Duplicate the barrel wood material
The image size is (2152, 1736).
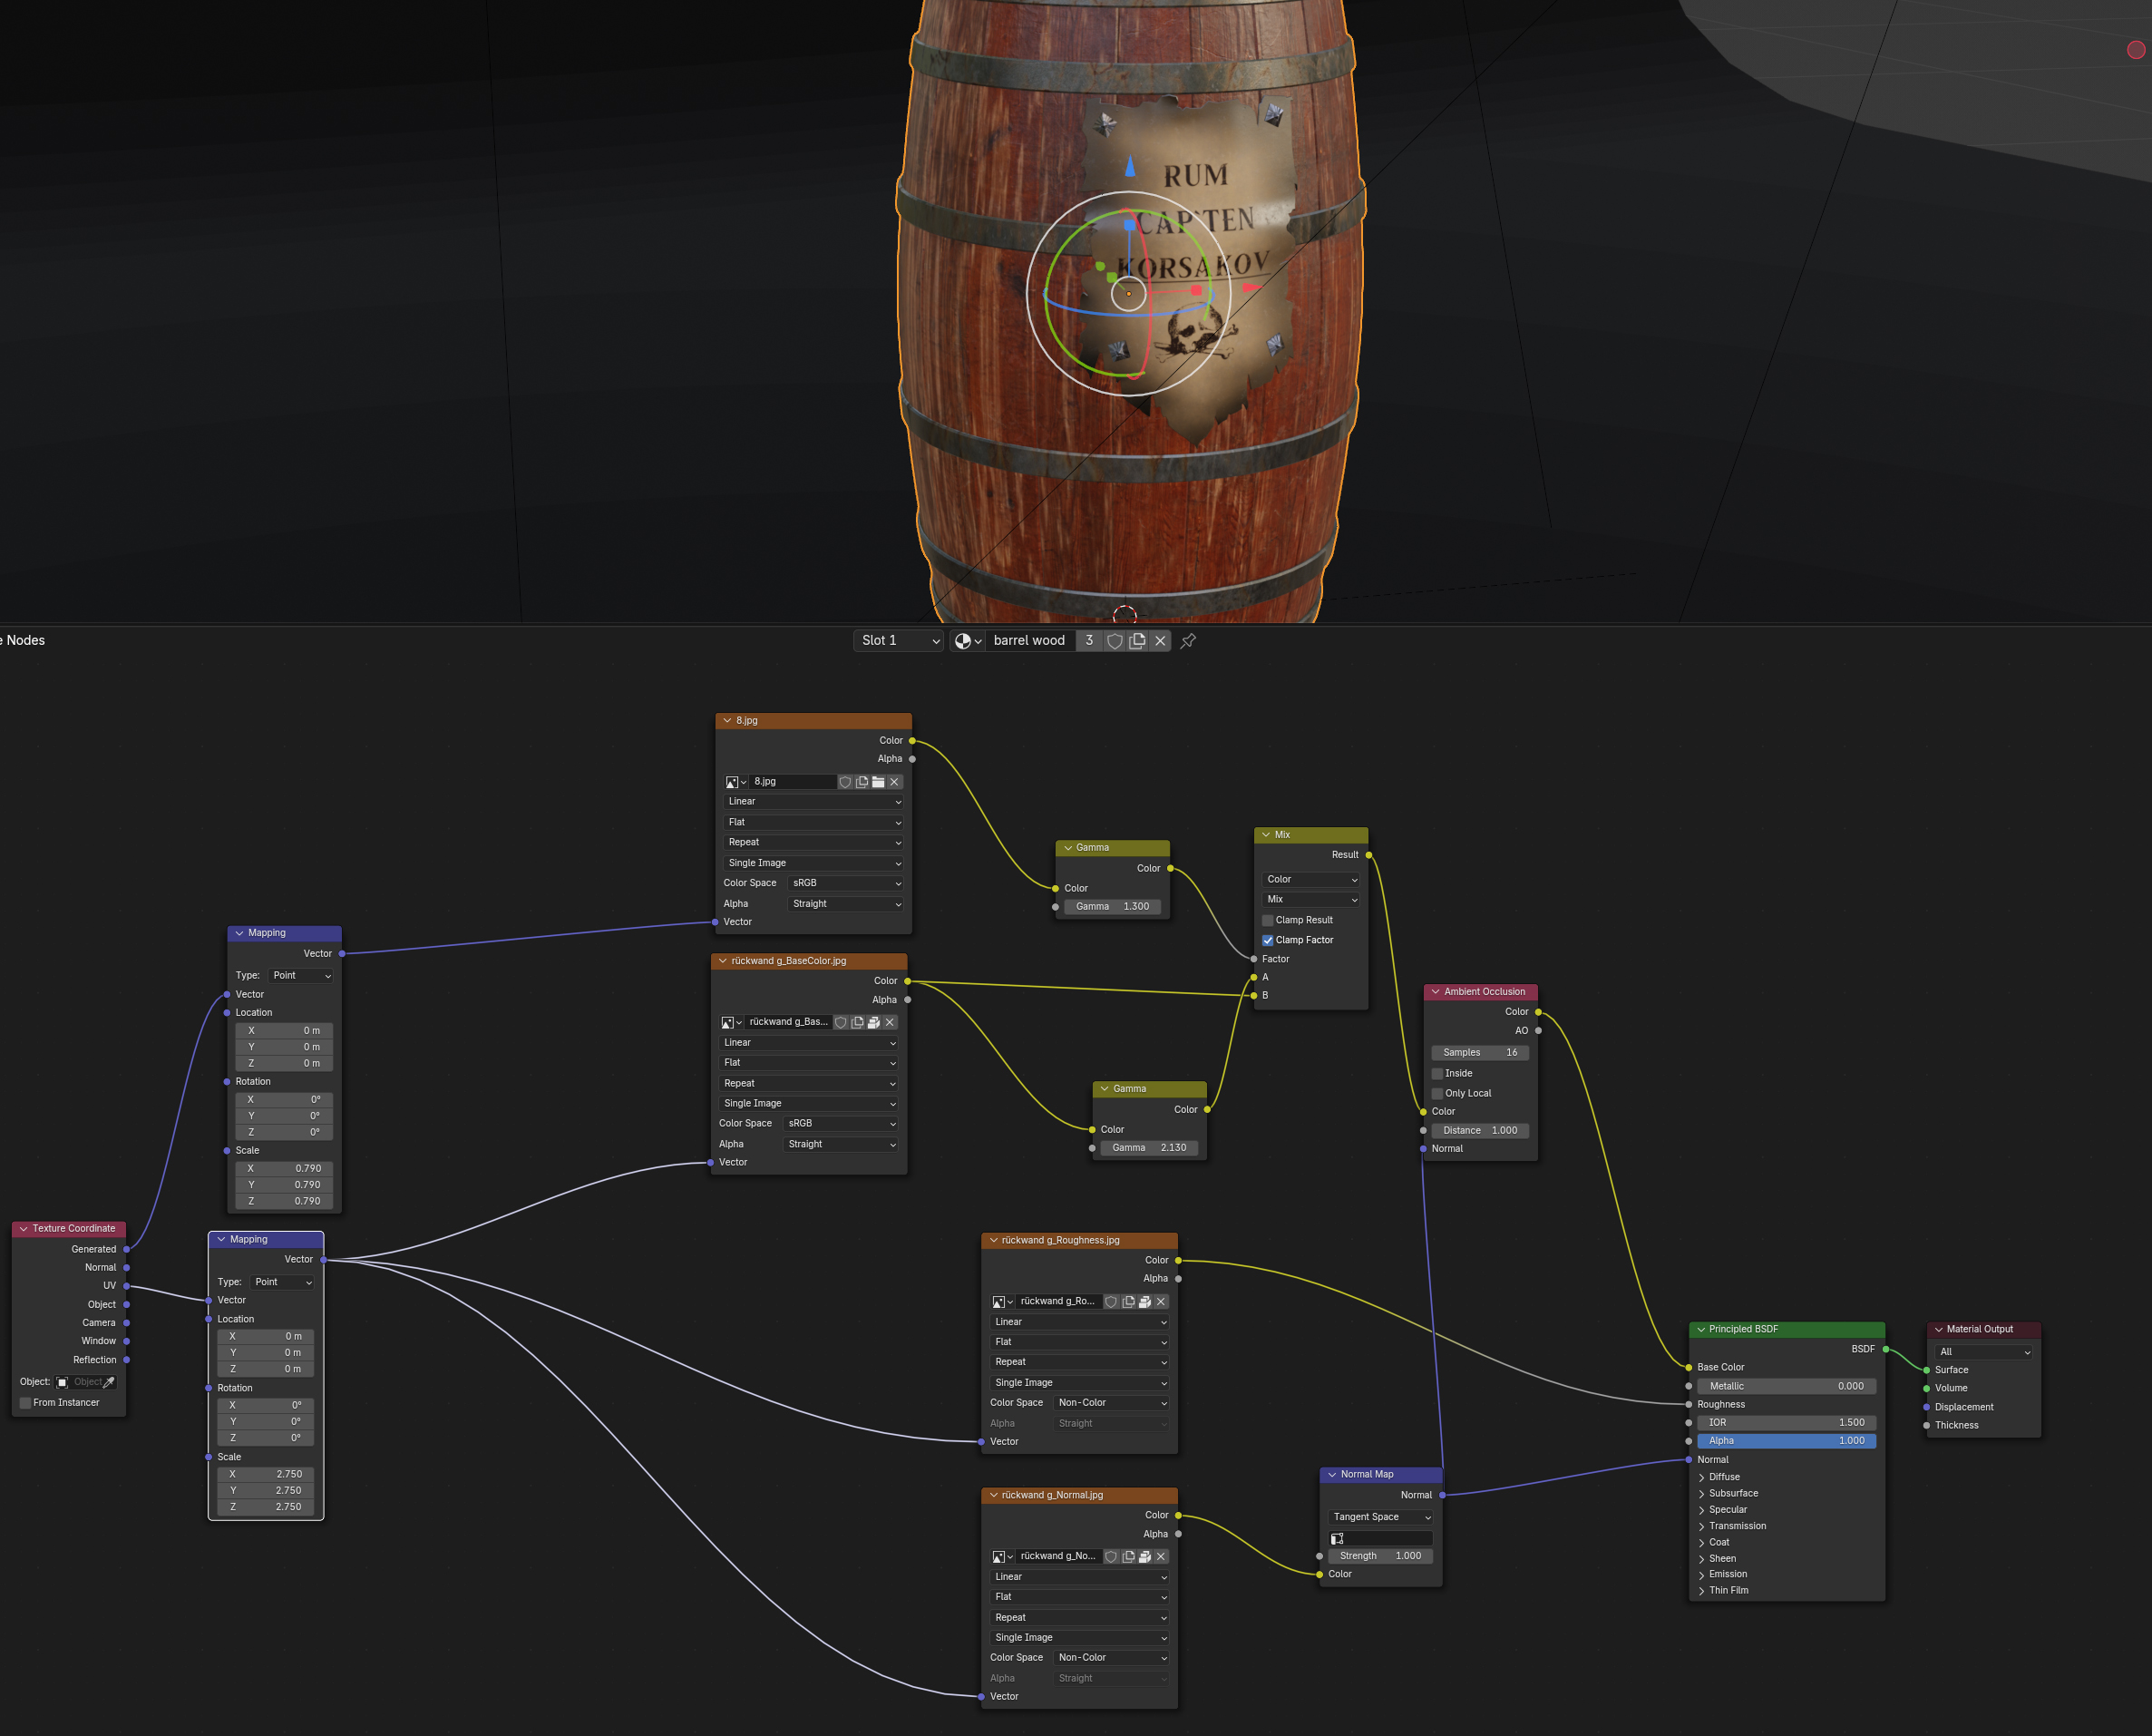(1137, 641)
